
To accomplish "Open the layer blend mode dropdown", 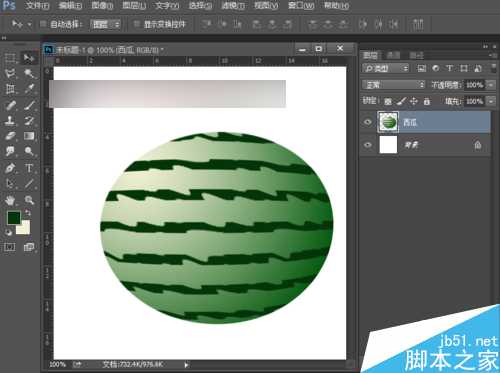I will [x=394, y=85].
